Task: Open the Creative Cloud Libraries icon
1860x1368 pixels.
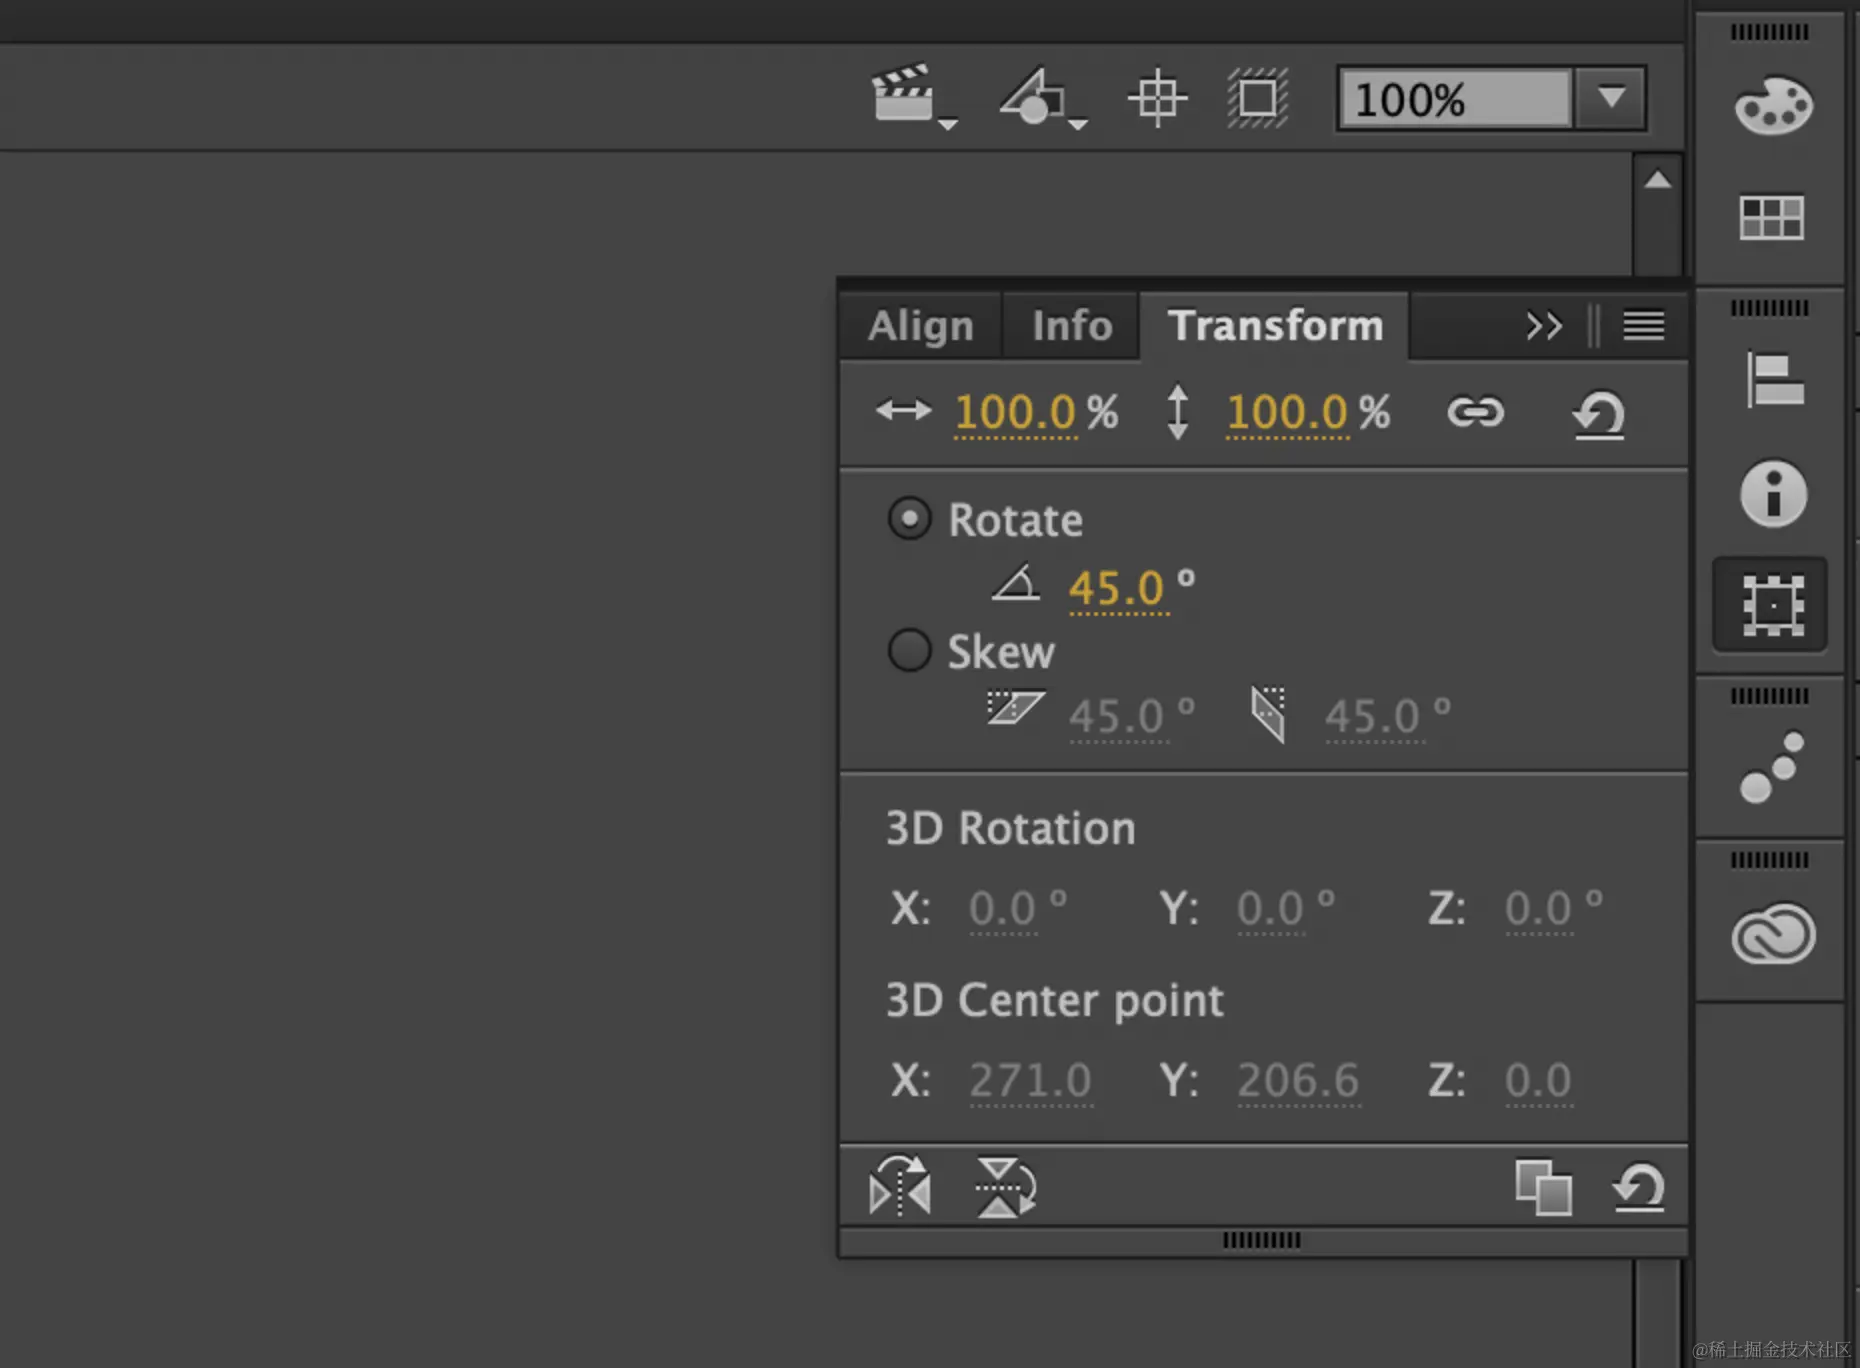Action: (1773, 934)
